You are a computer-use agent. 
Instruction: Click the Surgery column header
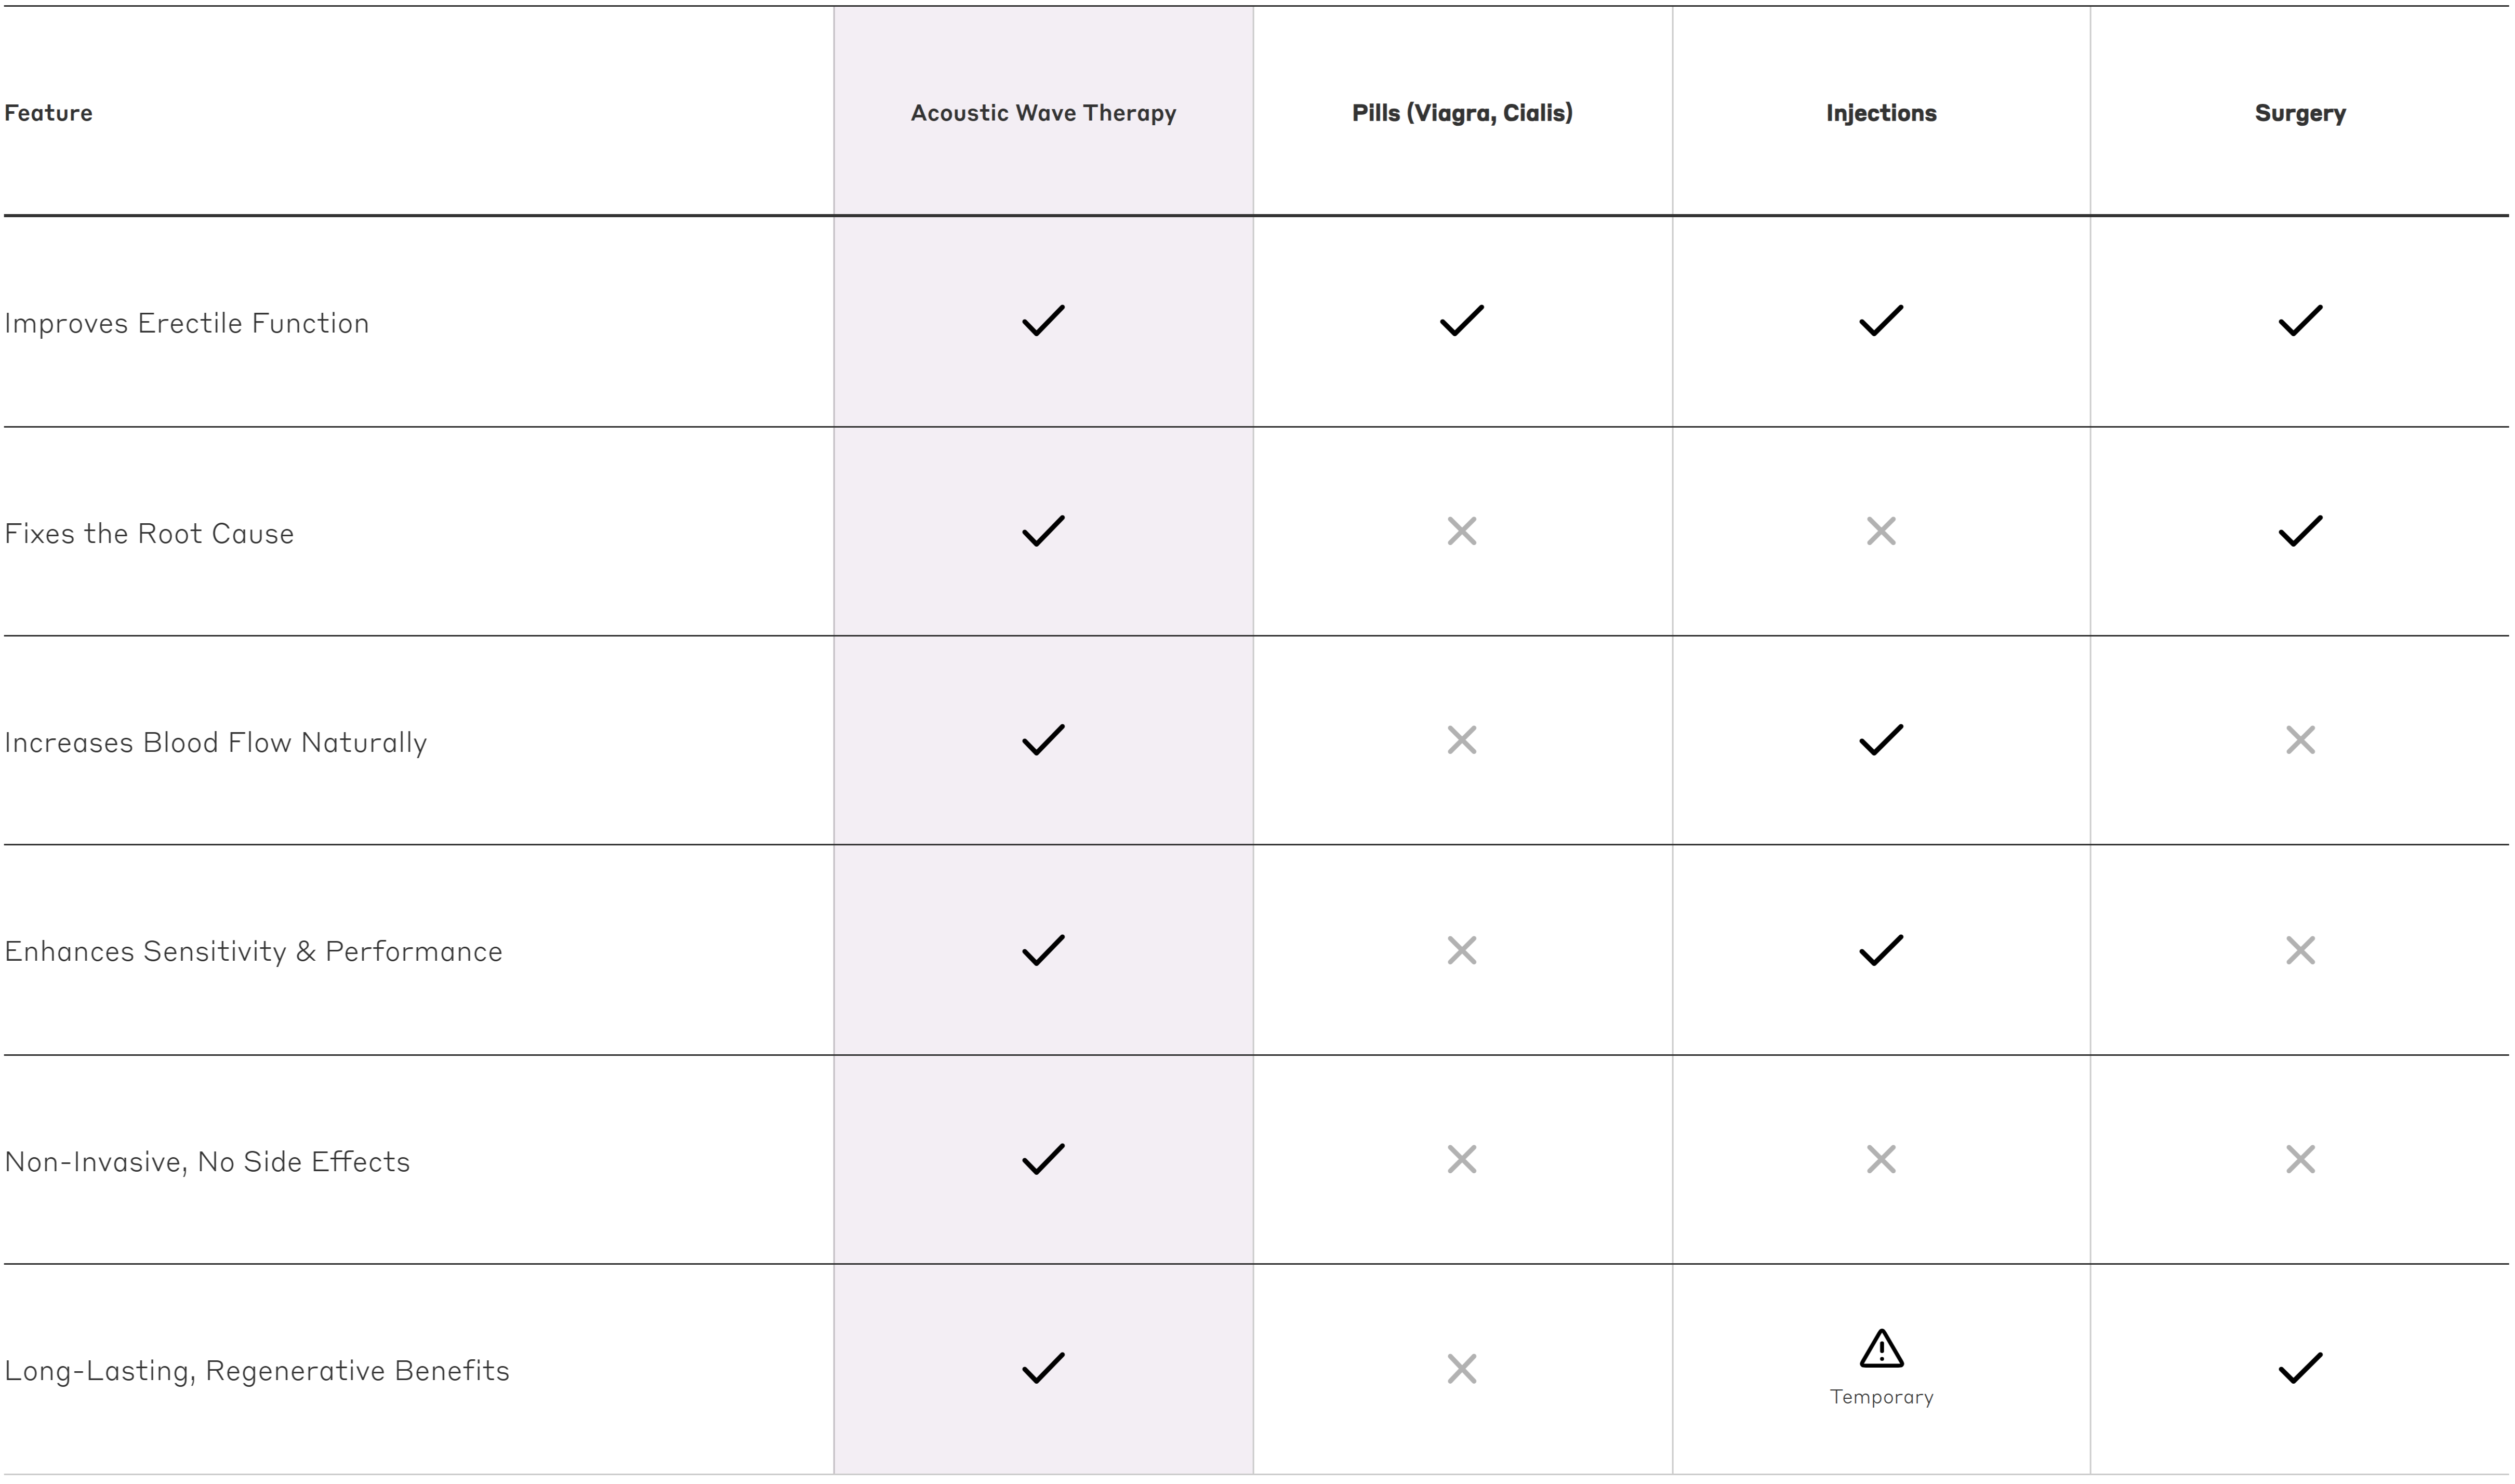2299,113
